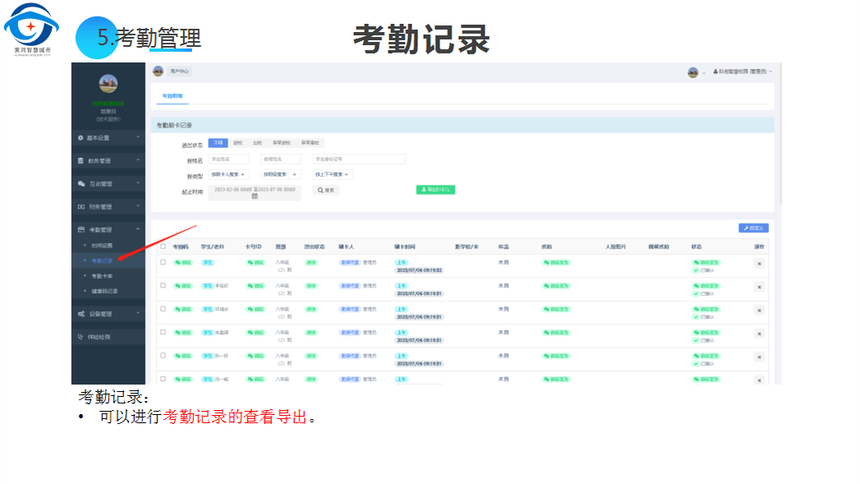Screen dimensions: 860x484
Task: Click the blue 自定义 button
Action: 754,228
